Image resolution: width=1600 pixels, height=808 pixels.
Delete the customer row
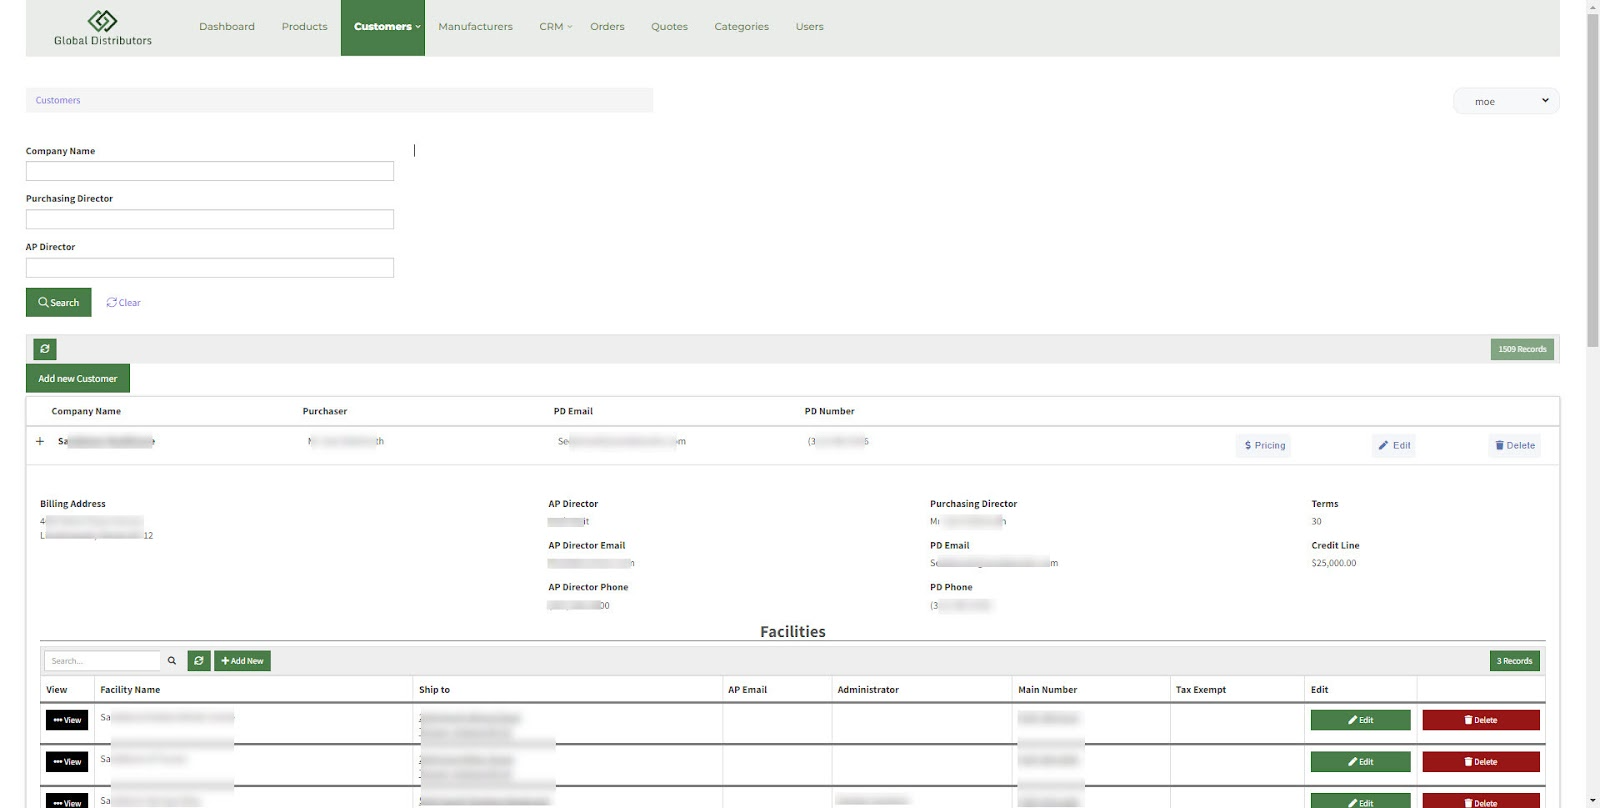tap(1514, 445)
